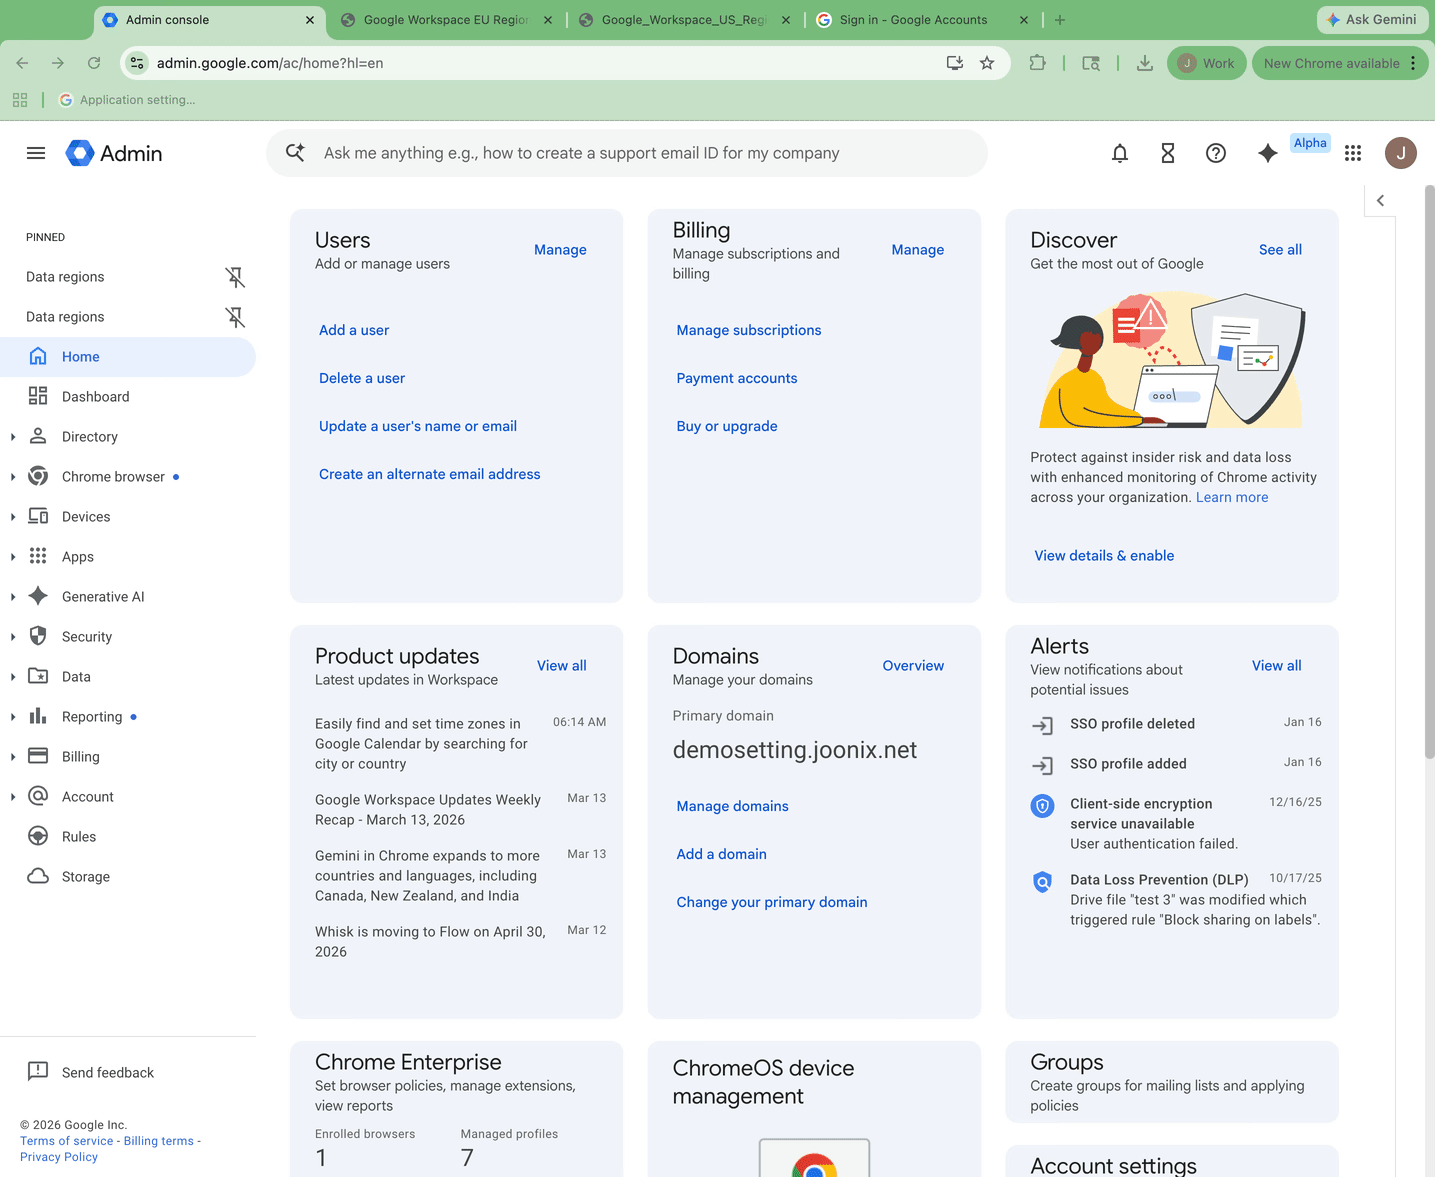The width and height of the screenshot is (1435, 1177).
Task: Expand the Directory menu arrow
Action: click(x=13, y=437)
